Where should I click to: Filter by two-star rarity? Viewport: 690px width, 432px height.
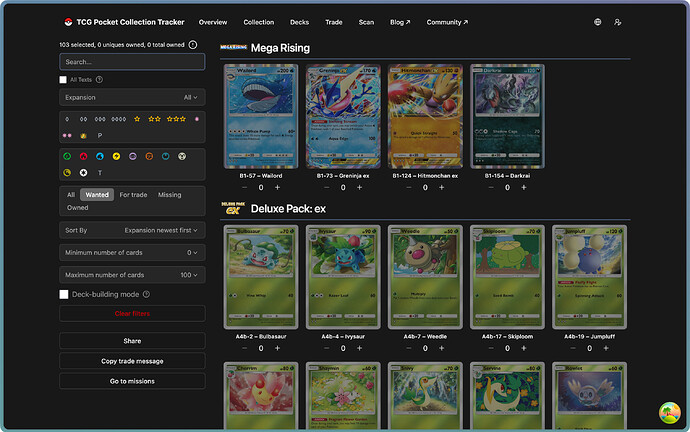point(154,119)
